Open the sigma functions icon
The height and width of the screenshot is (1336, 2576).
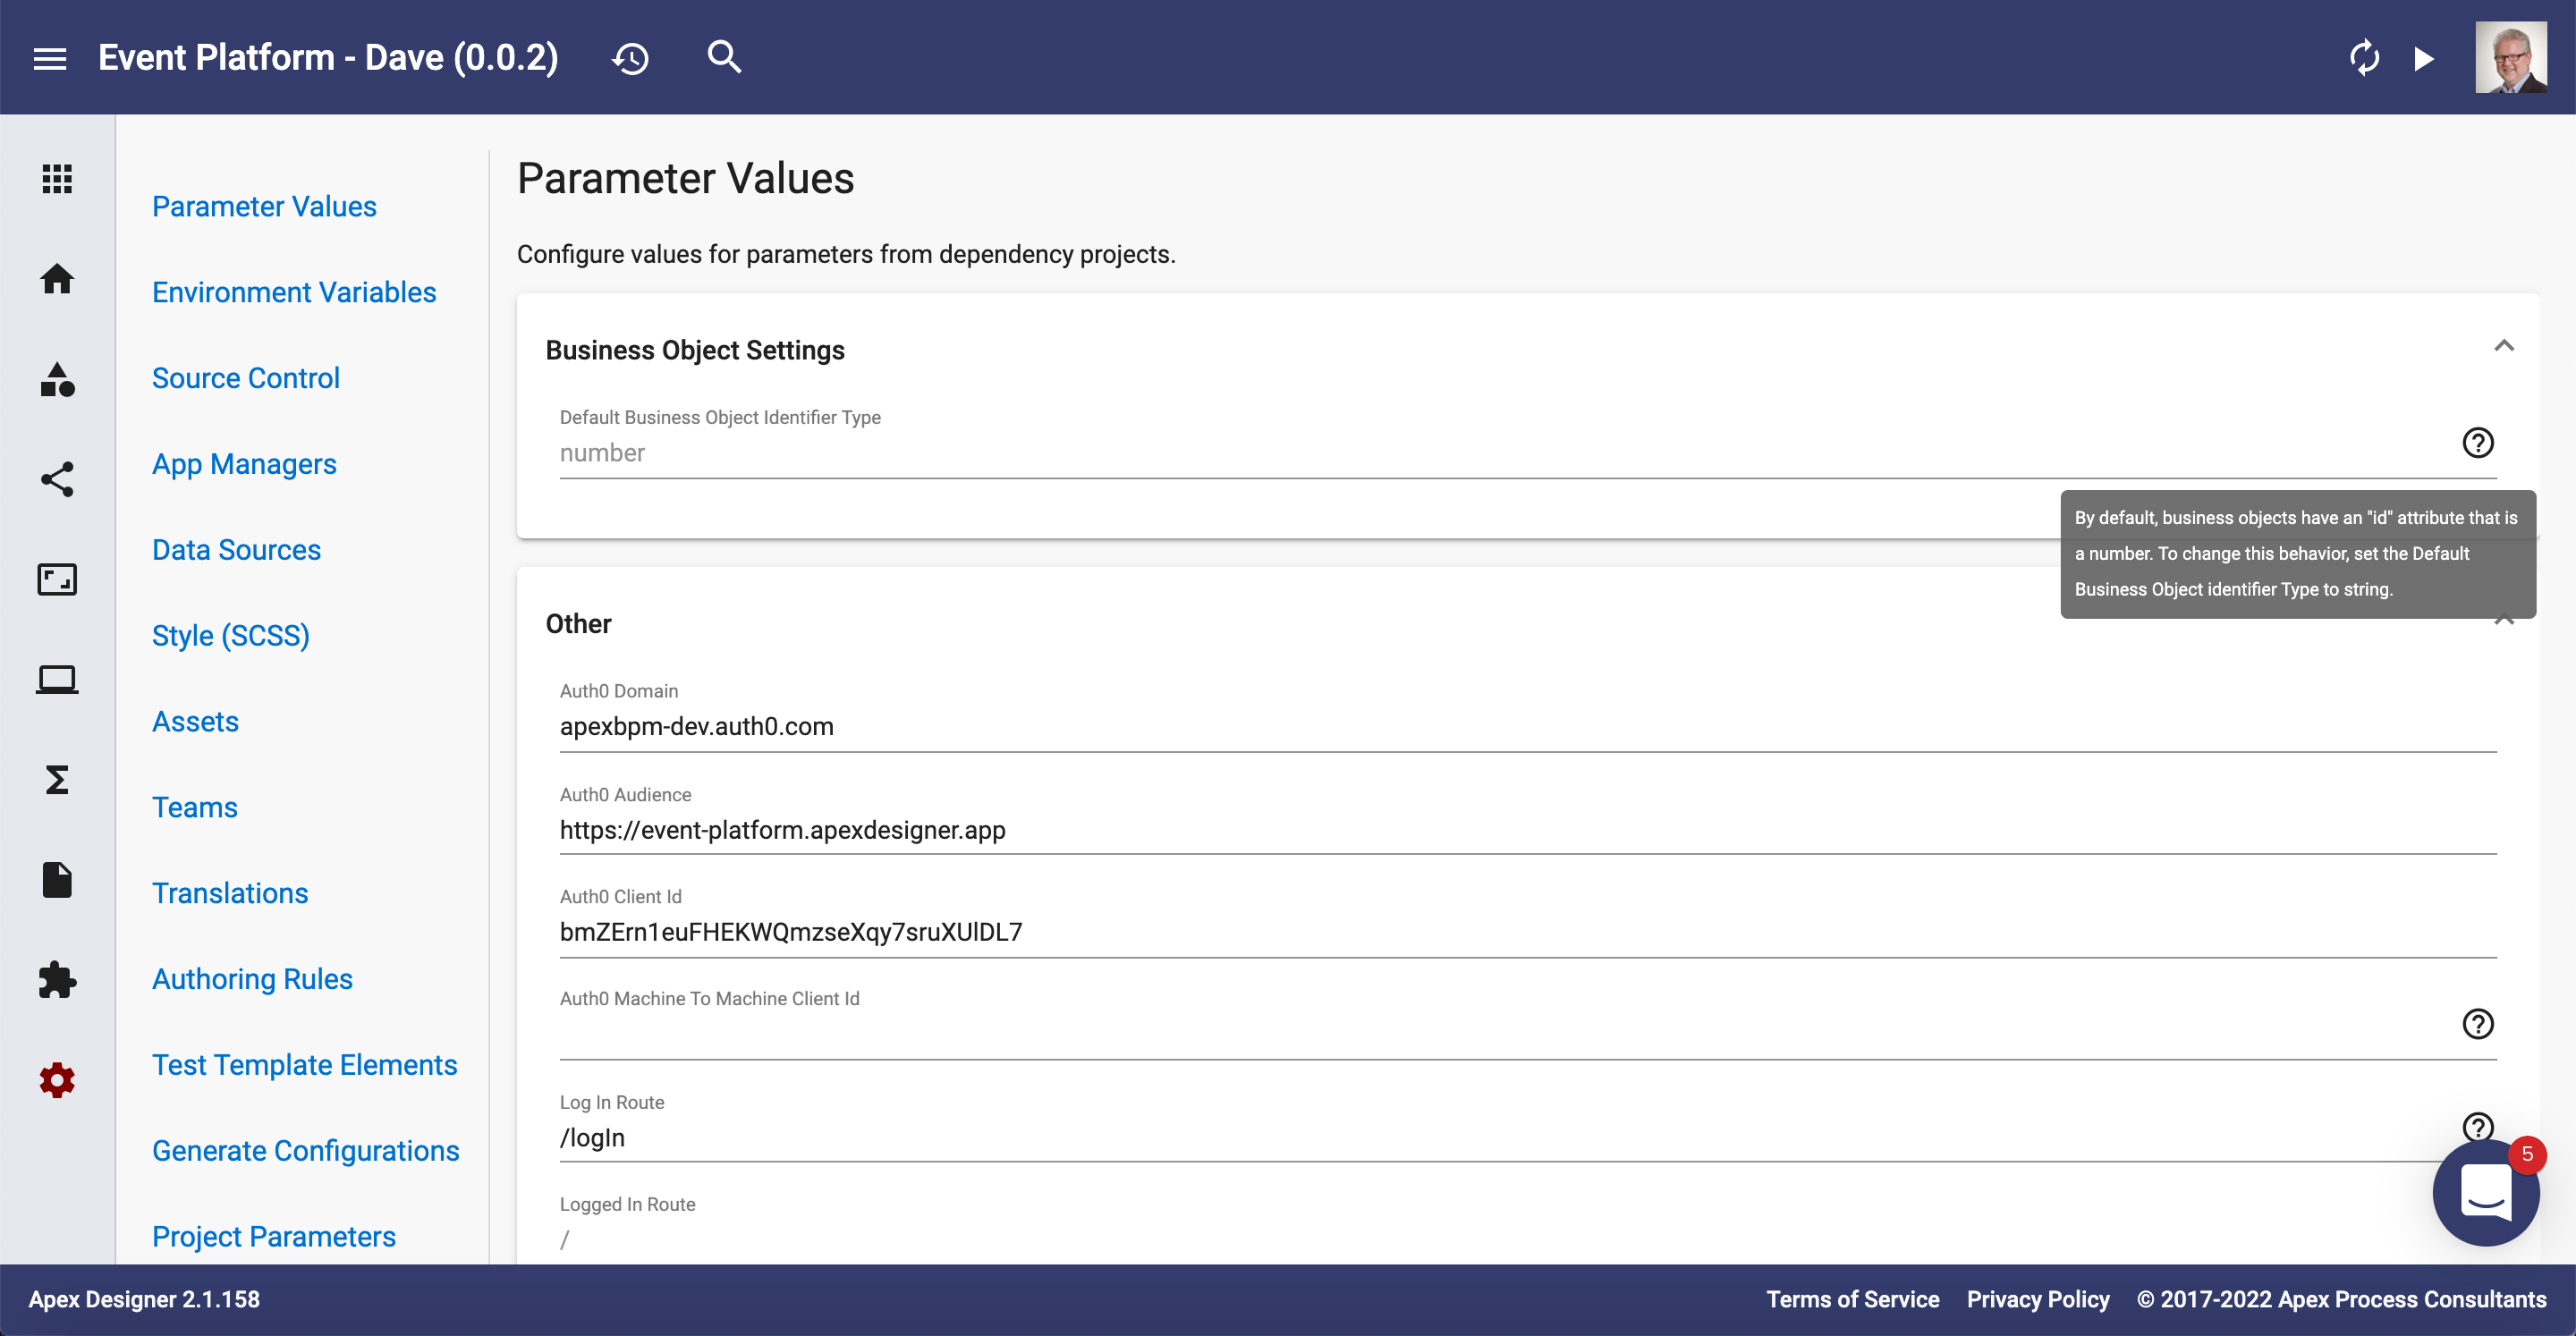coord(57,779)
